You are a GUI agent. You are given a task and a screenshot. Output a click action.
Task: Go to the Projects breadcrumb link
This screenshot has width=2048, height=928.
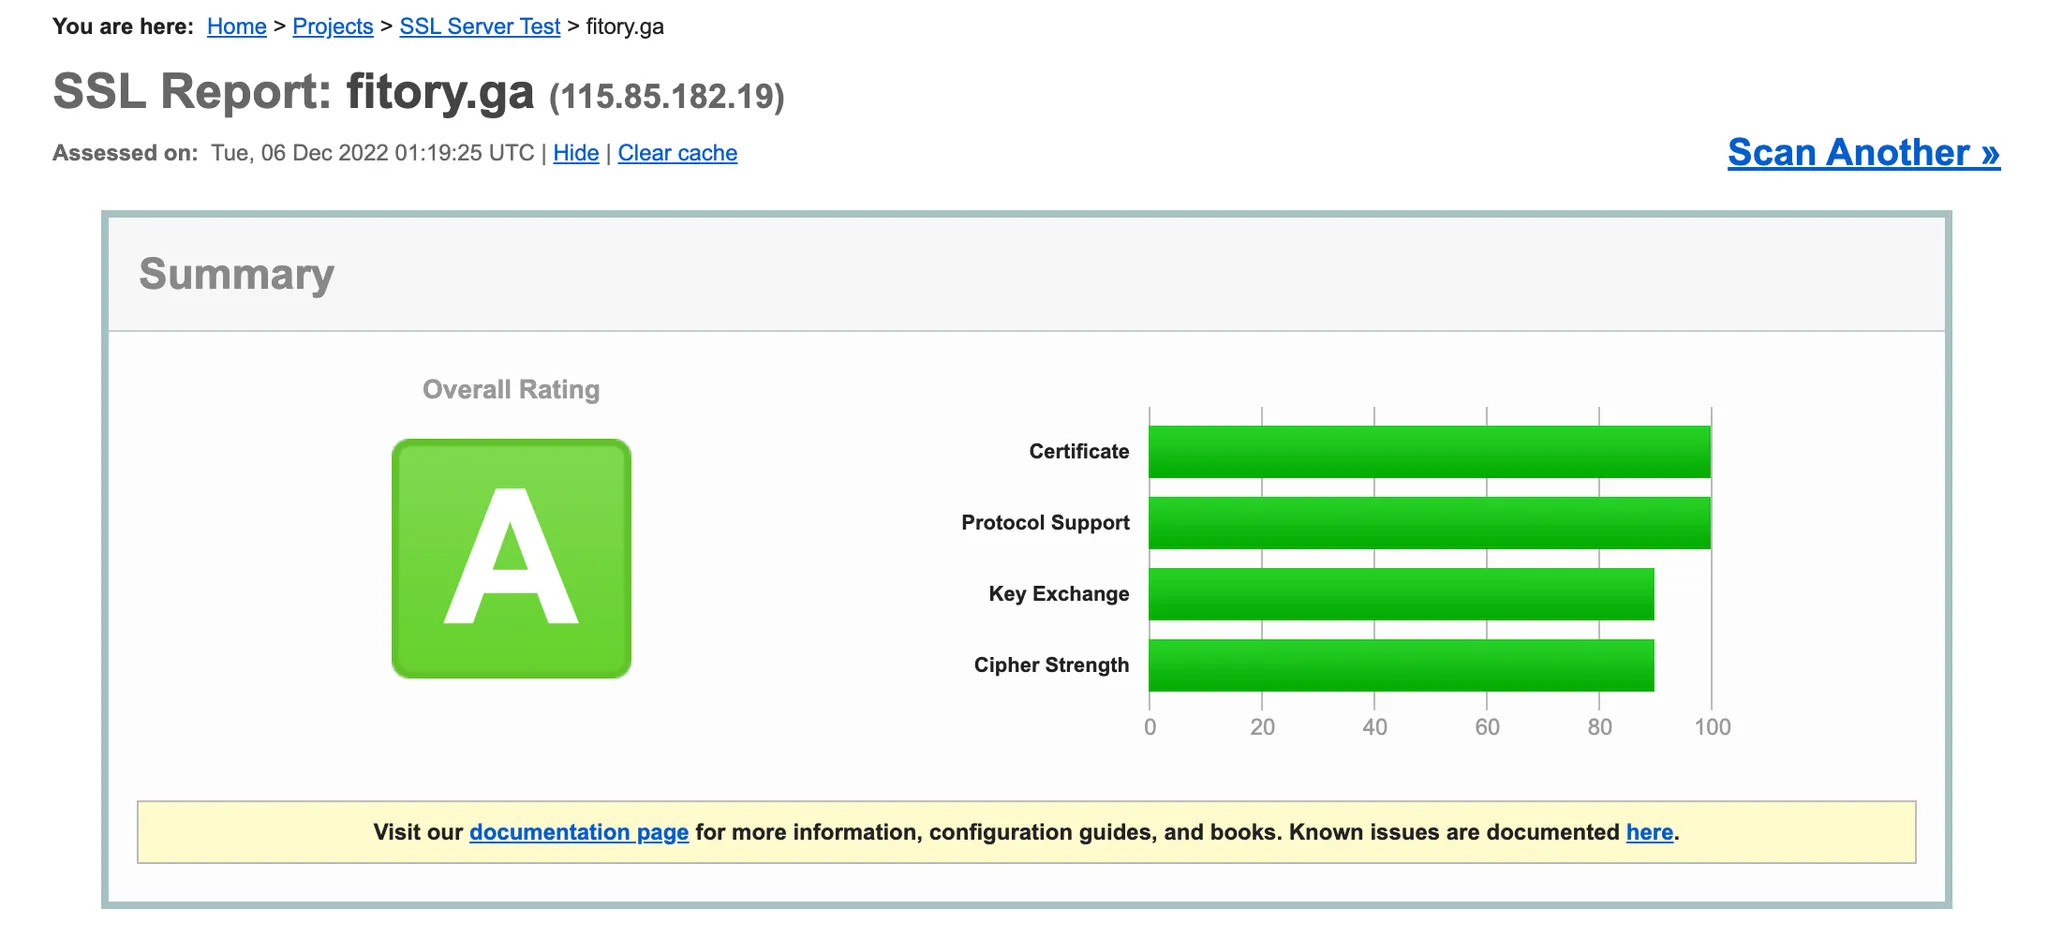332,27
